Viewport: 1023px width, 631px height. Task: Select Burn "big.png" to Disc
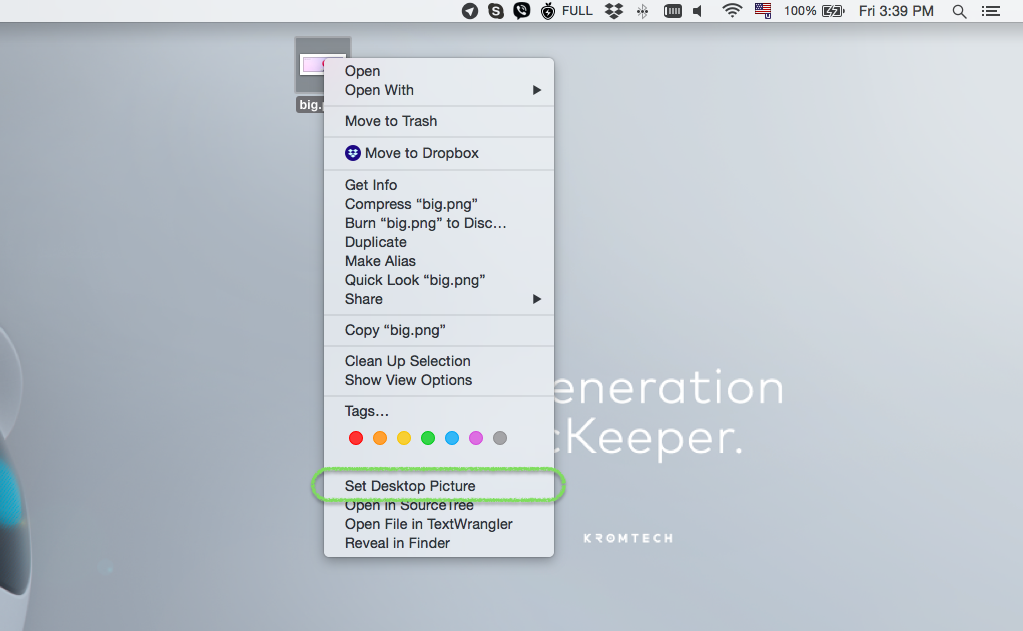click(438, 223)
